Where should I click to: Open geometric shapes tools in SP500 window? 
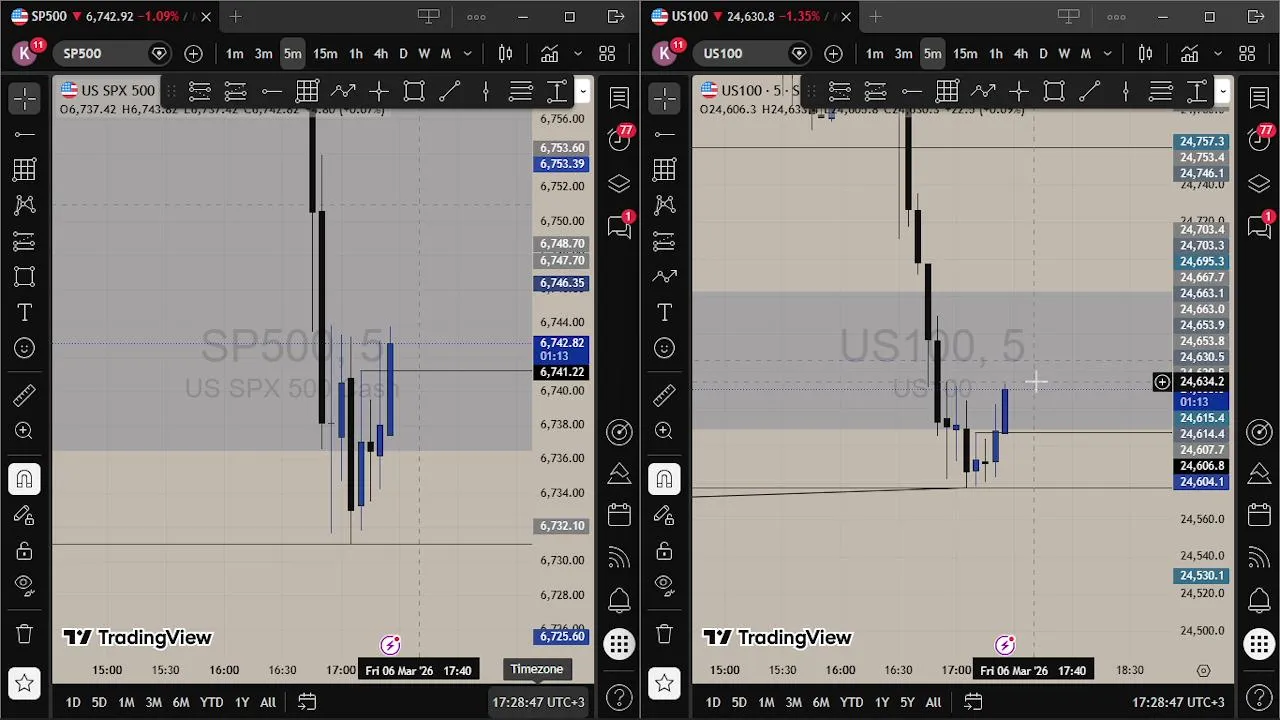[25, 277]
